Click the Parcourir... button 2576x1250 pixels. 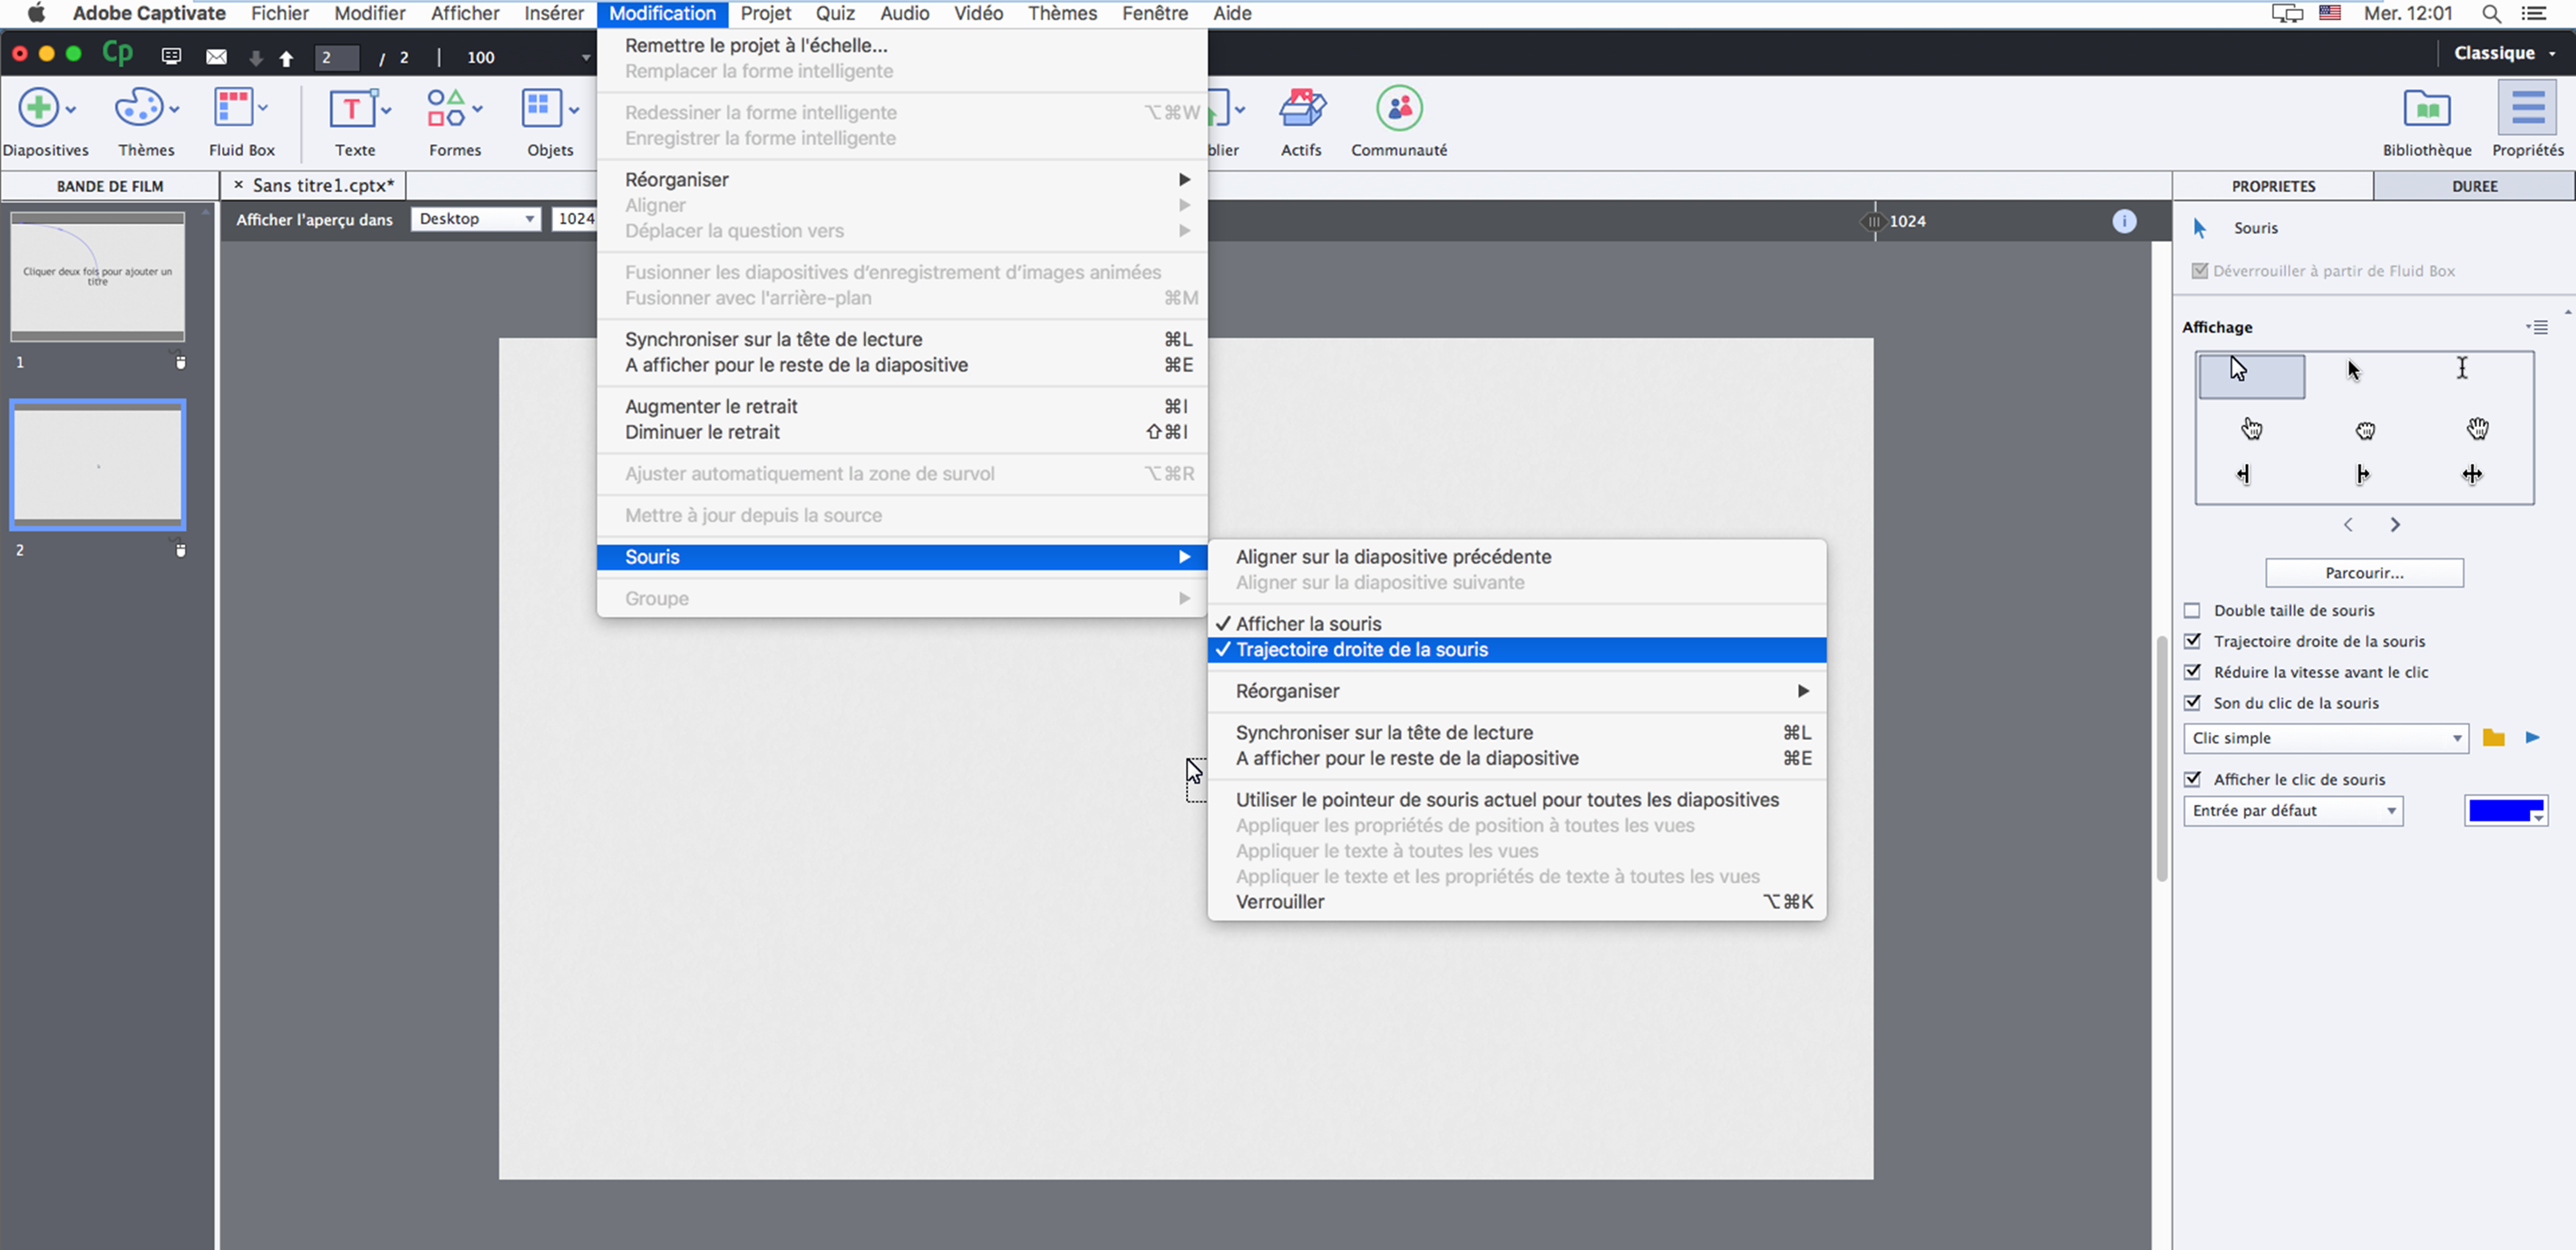point(2363,573)
